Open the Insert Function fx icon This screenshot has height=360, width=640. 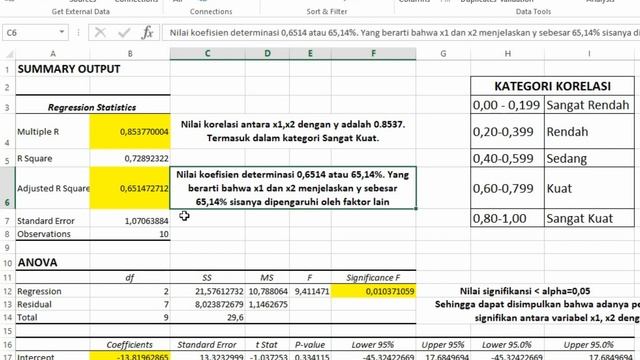click(147, 33)
